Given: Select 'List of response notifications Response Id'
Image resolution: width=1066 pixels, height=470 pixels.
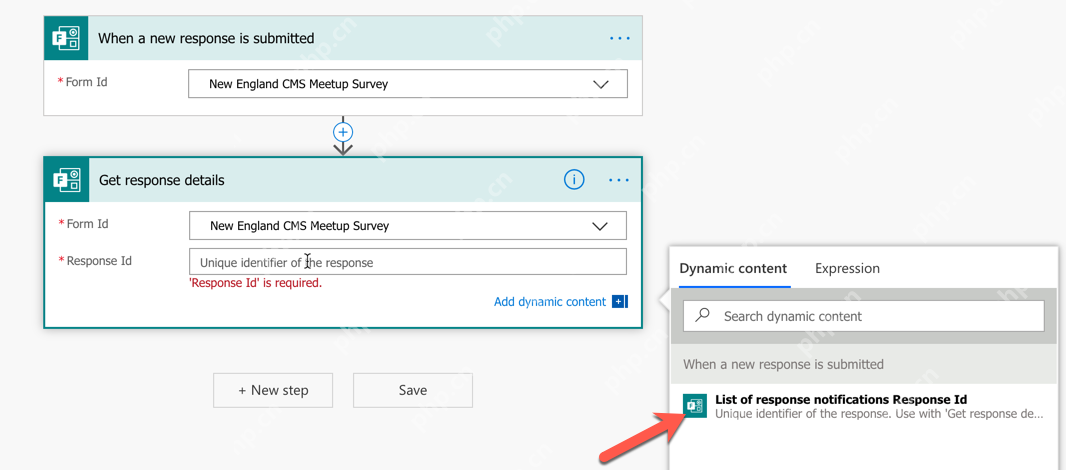Looking at the screenshot, I should pyautogui.click(x=864, y=406).
